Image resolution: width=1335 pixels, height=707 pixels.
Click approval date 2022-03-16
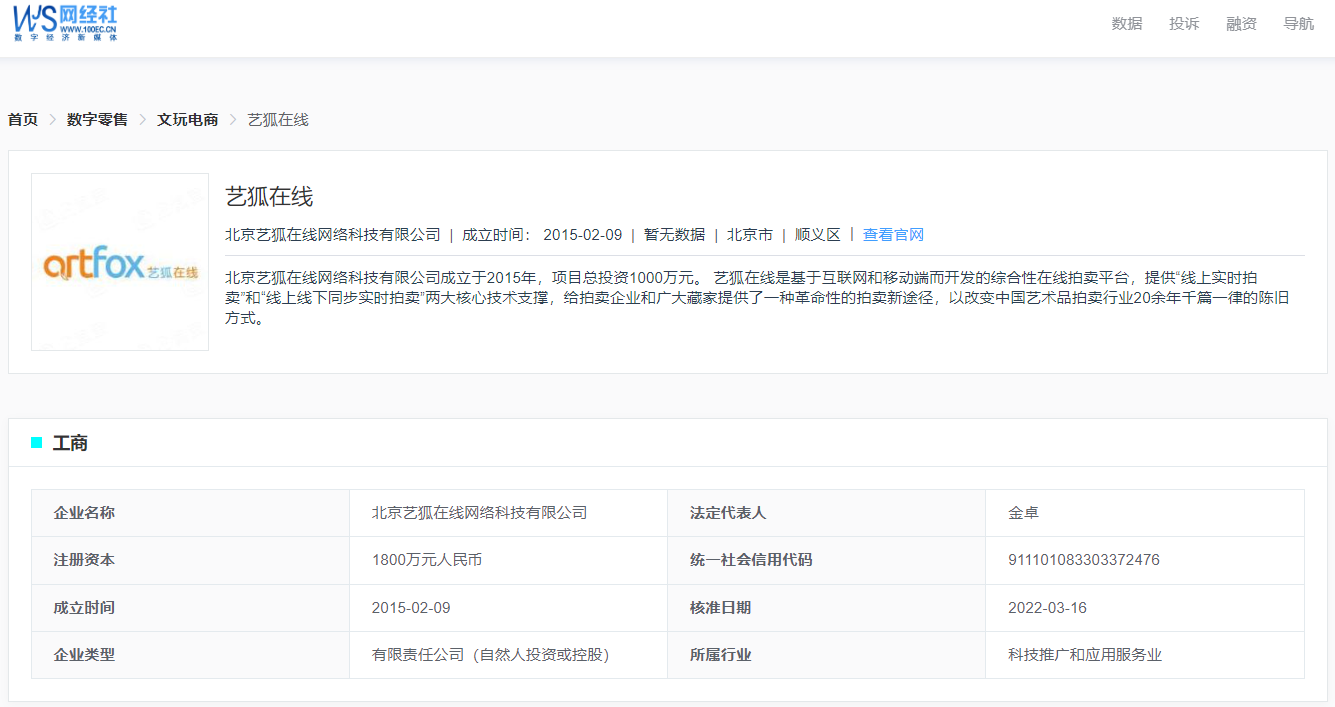(x=1047, y=608)
